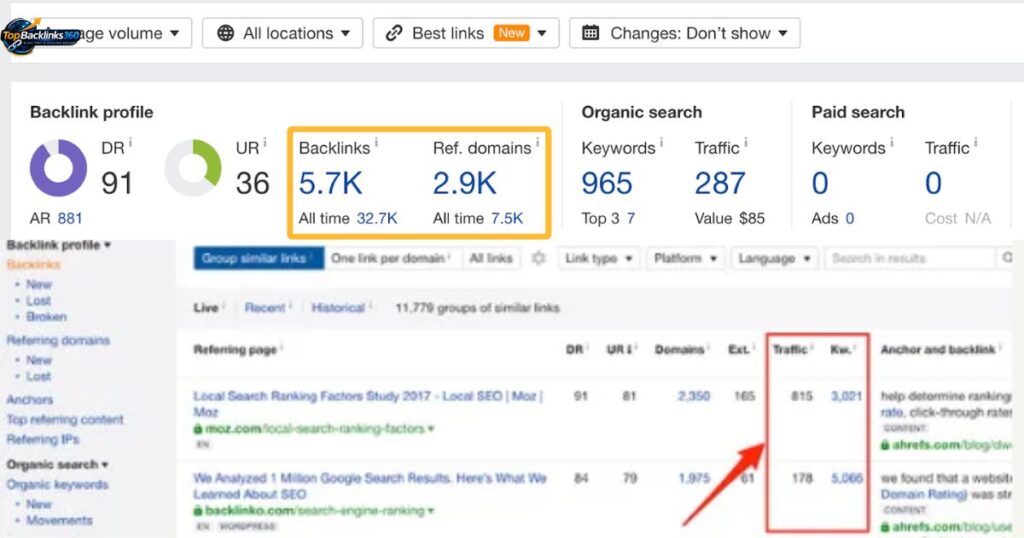Sort by the Domains column header
This screenshot has height=538, width=1024.
point(679,350)
